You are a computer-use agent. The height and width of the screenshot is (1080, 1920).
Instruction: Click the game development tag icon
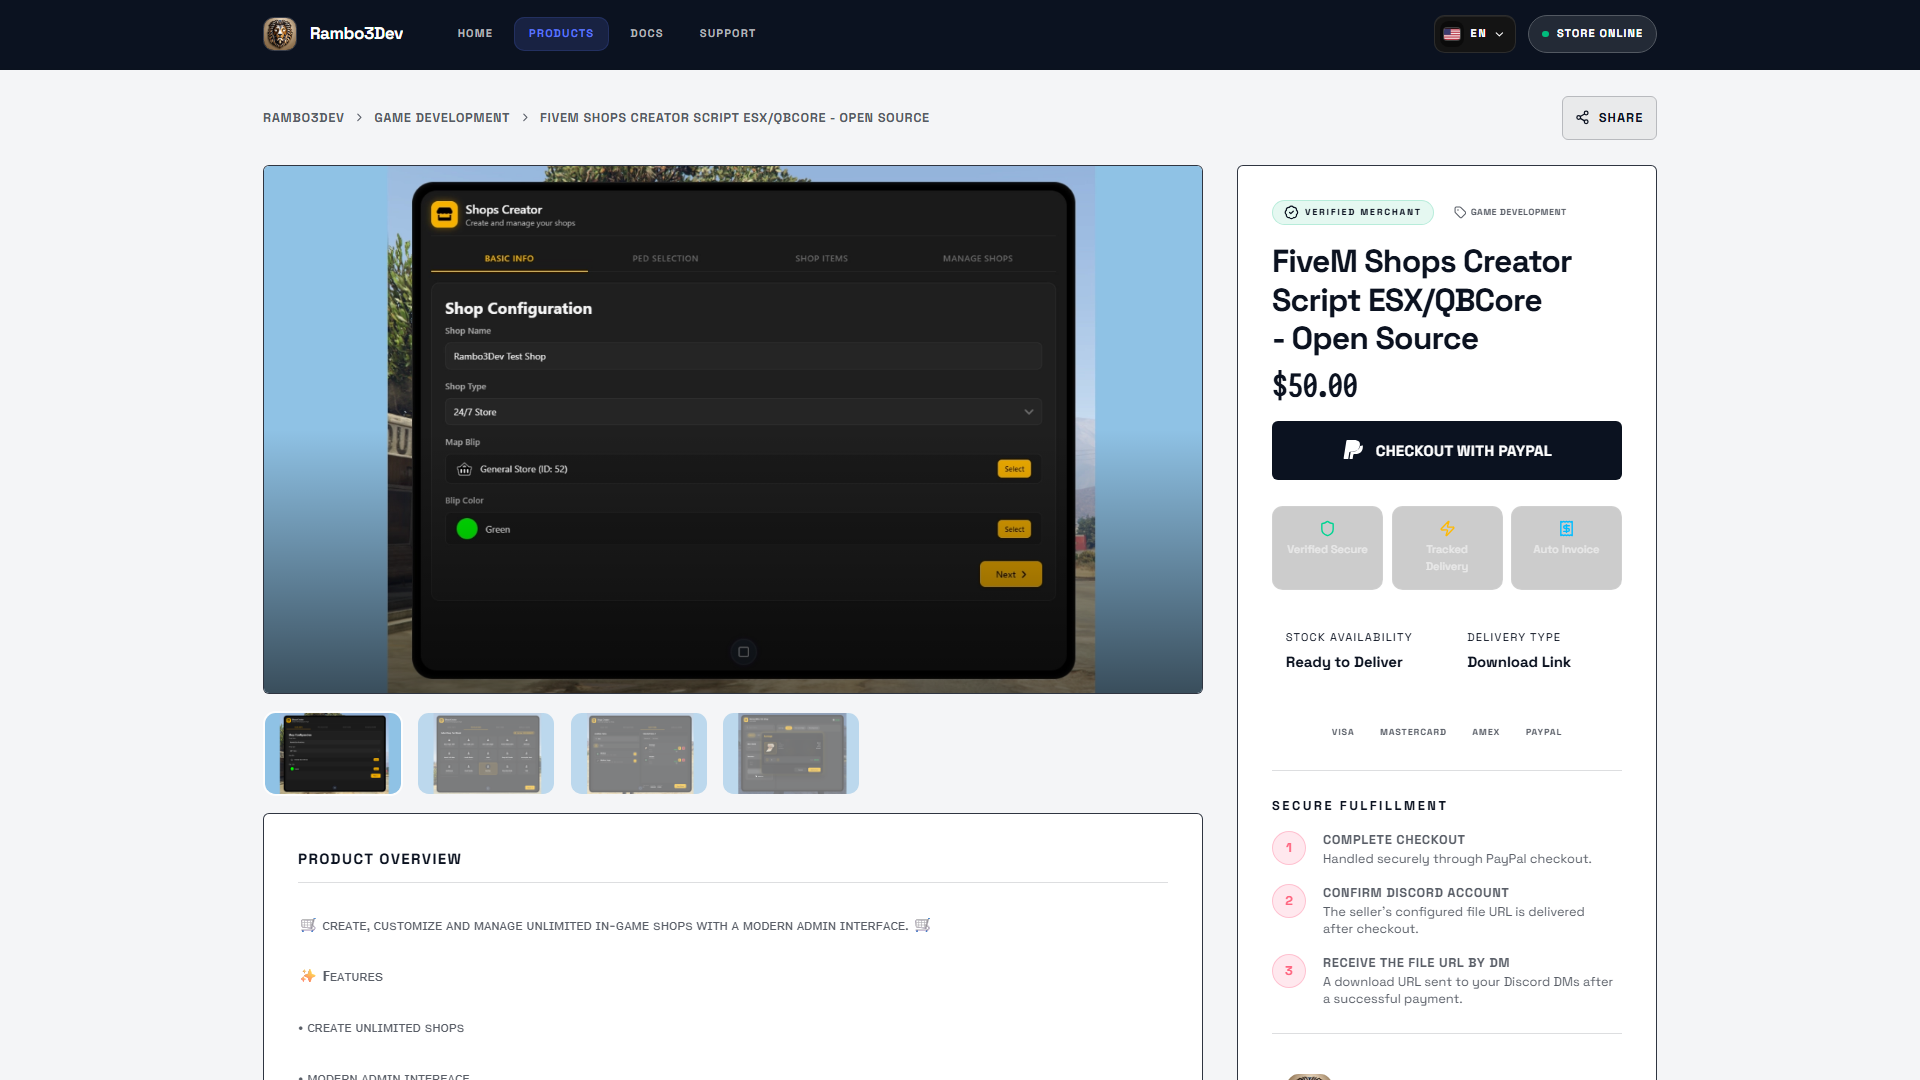coord(1460,212)
